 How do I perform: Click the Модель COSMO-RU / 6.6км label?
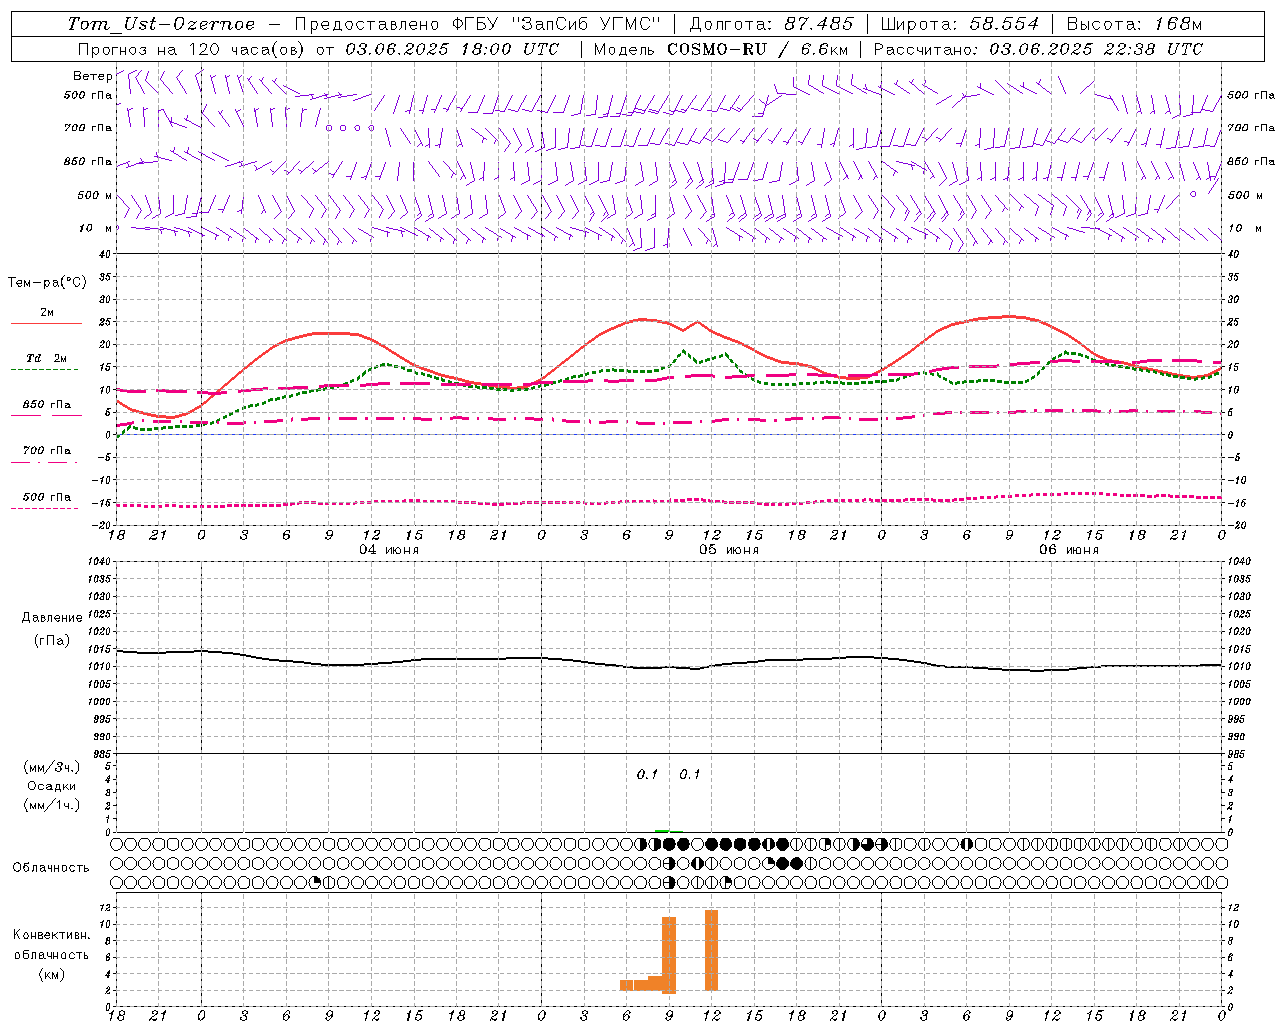pyautogui.click(x=721, y=49)
